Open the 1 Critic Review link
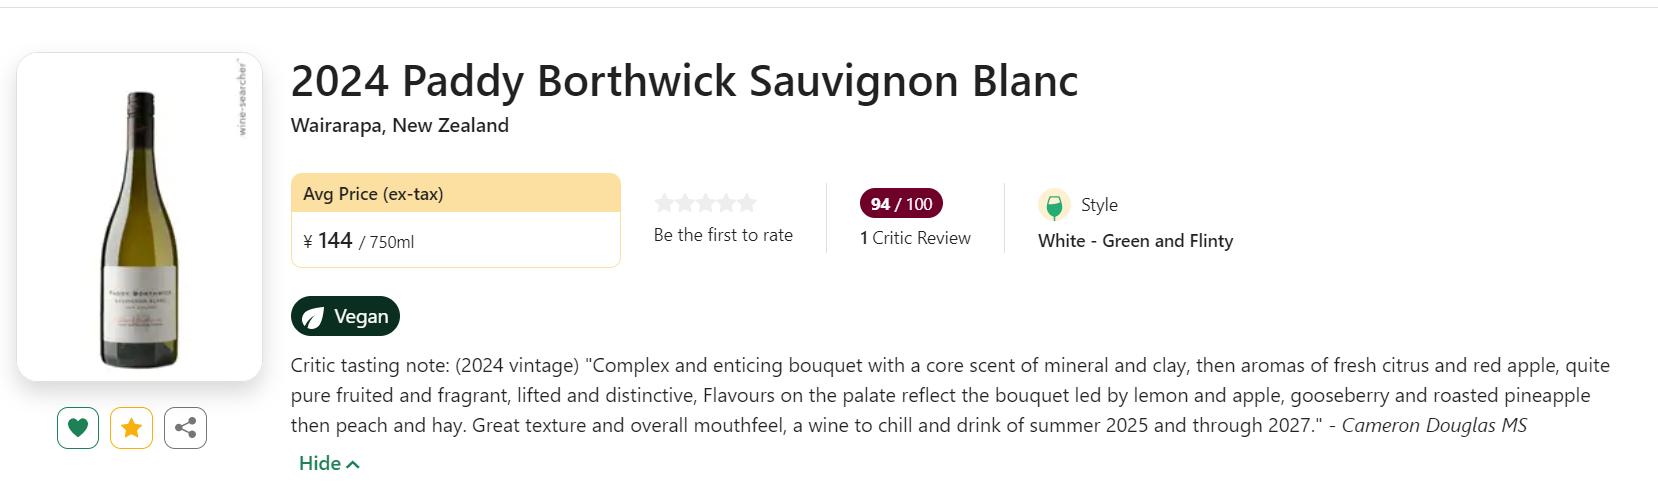 (x=915, y=238)
